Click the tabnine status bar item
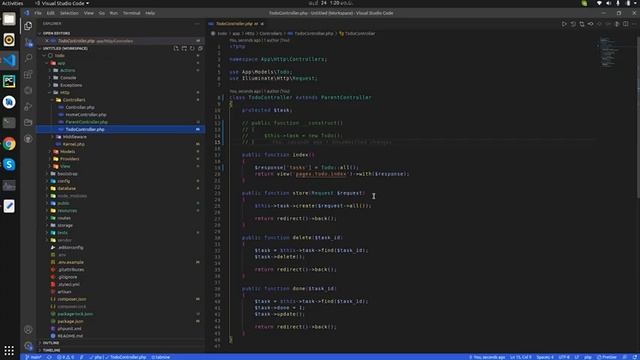 point(161,357)
